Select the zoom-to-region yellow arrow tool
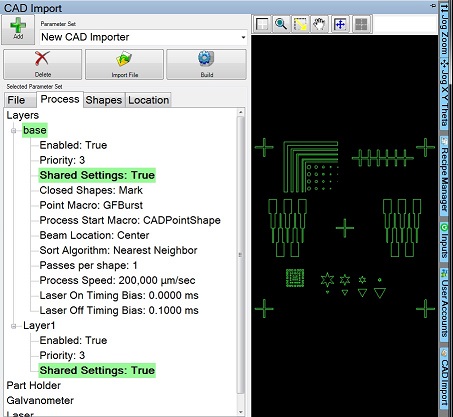Viewport: 453px width, 417px height. (300, 24)
